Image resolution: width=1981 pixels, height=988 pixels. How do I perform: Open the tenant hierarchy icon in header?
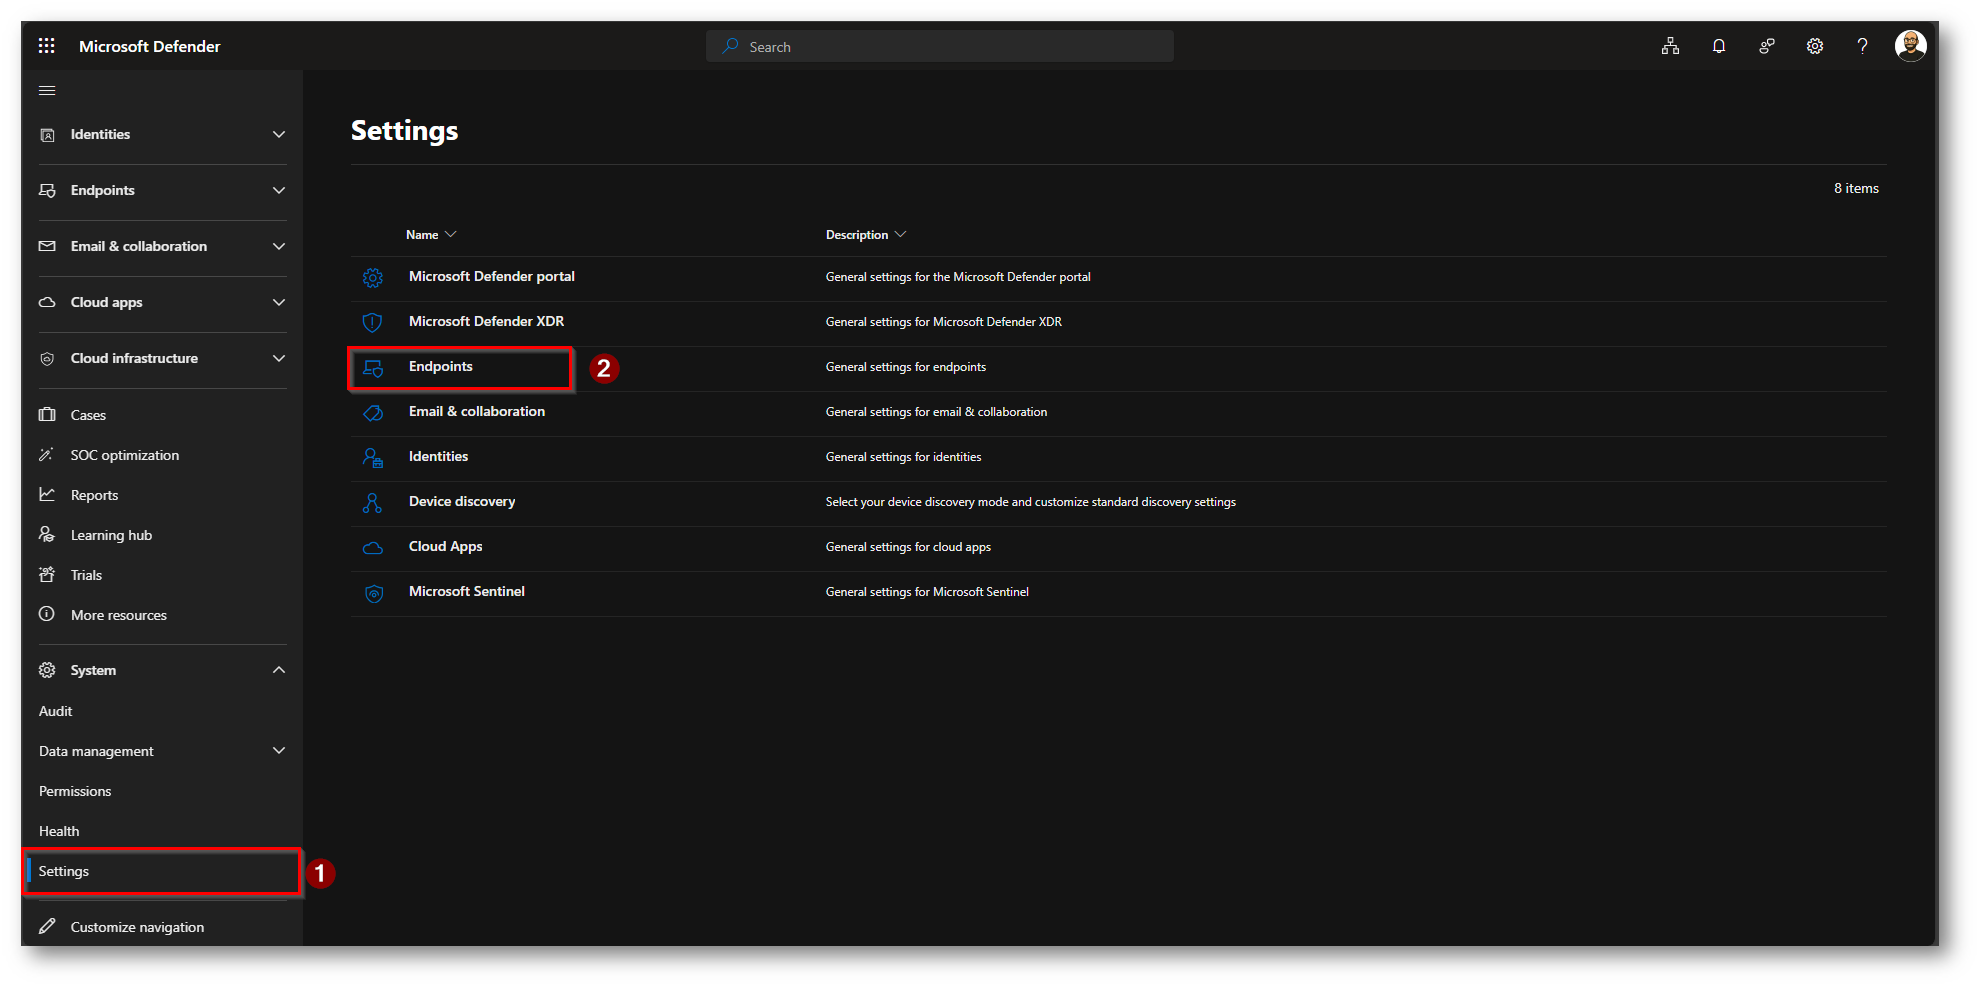1670,46
